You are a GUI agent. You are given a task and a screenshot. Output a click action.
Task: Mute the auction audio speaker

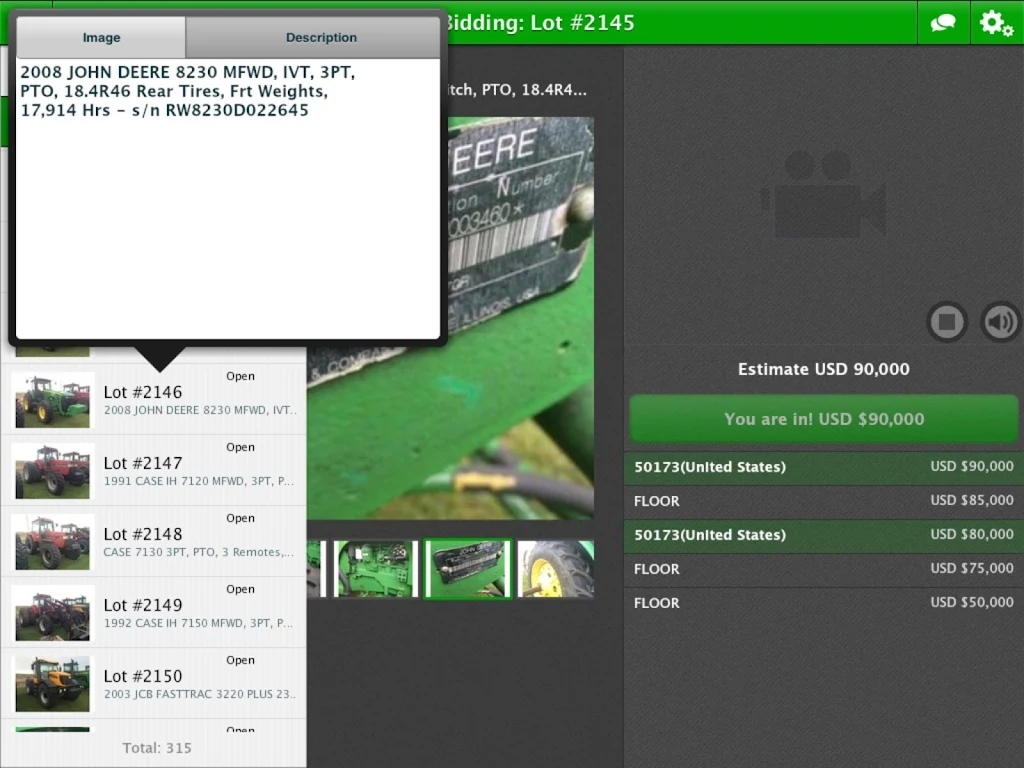[x=1000, y=321]
